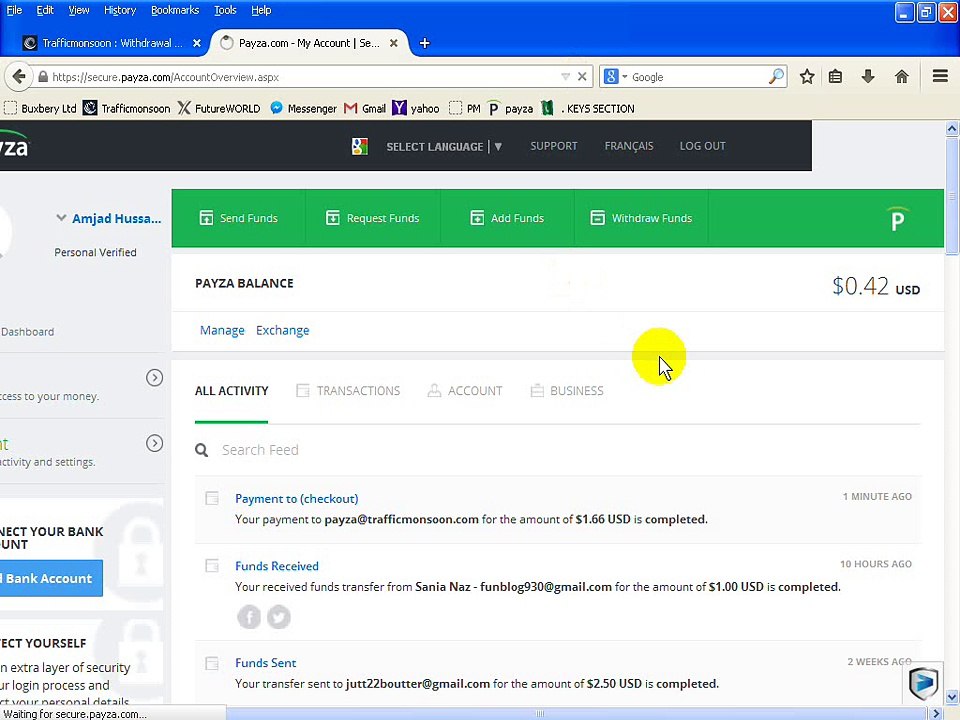Click the Twitter share icon

coord(279,617)
